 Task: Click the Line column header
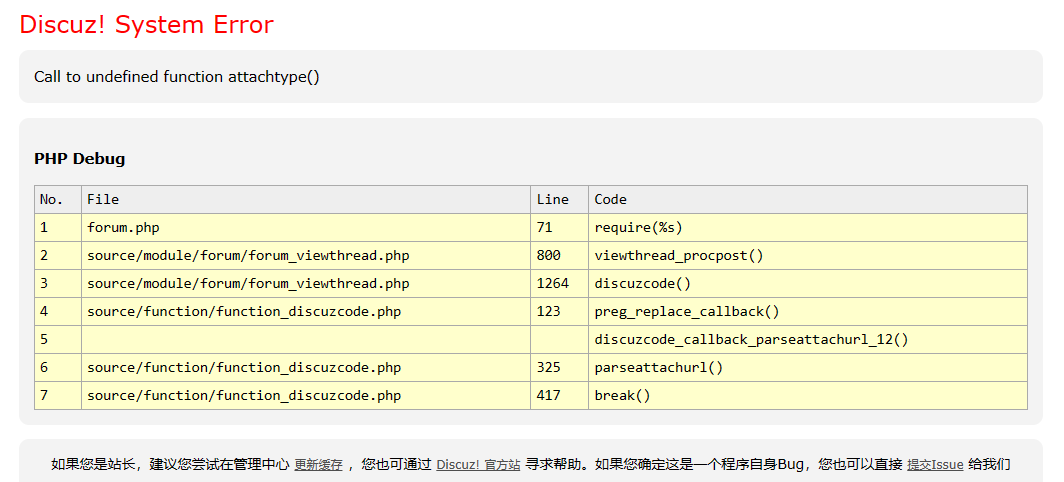(x=552, y=200)
